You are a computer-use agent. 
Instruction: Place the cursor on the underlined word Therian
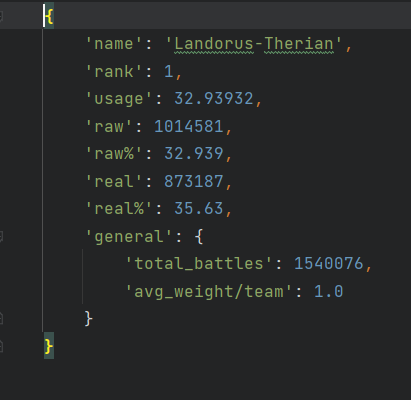pos(299,44)
